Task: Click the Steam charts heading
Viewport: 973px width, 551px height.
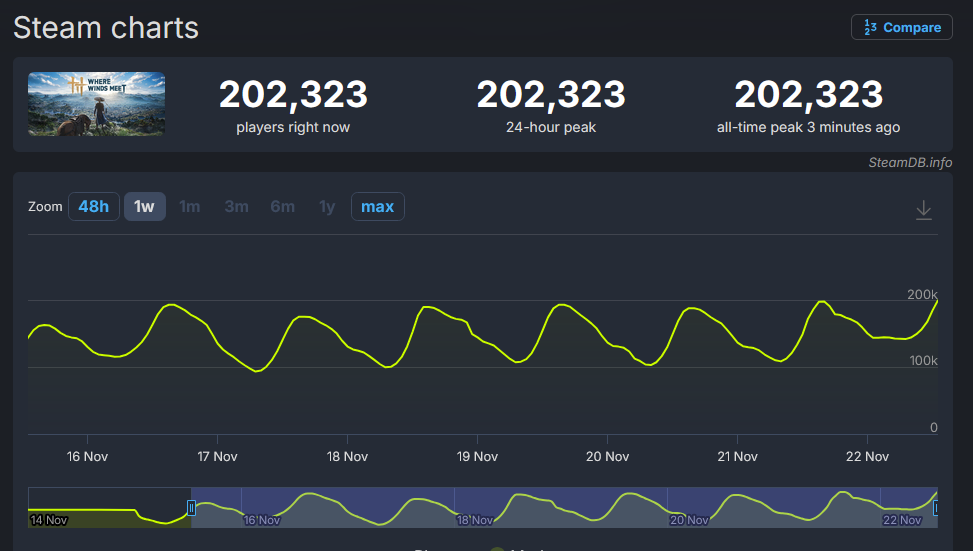Action: [x=106, y=28]
